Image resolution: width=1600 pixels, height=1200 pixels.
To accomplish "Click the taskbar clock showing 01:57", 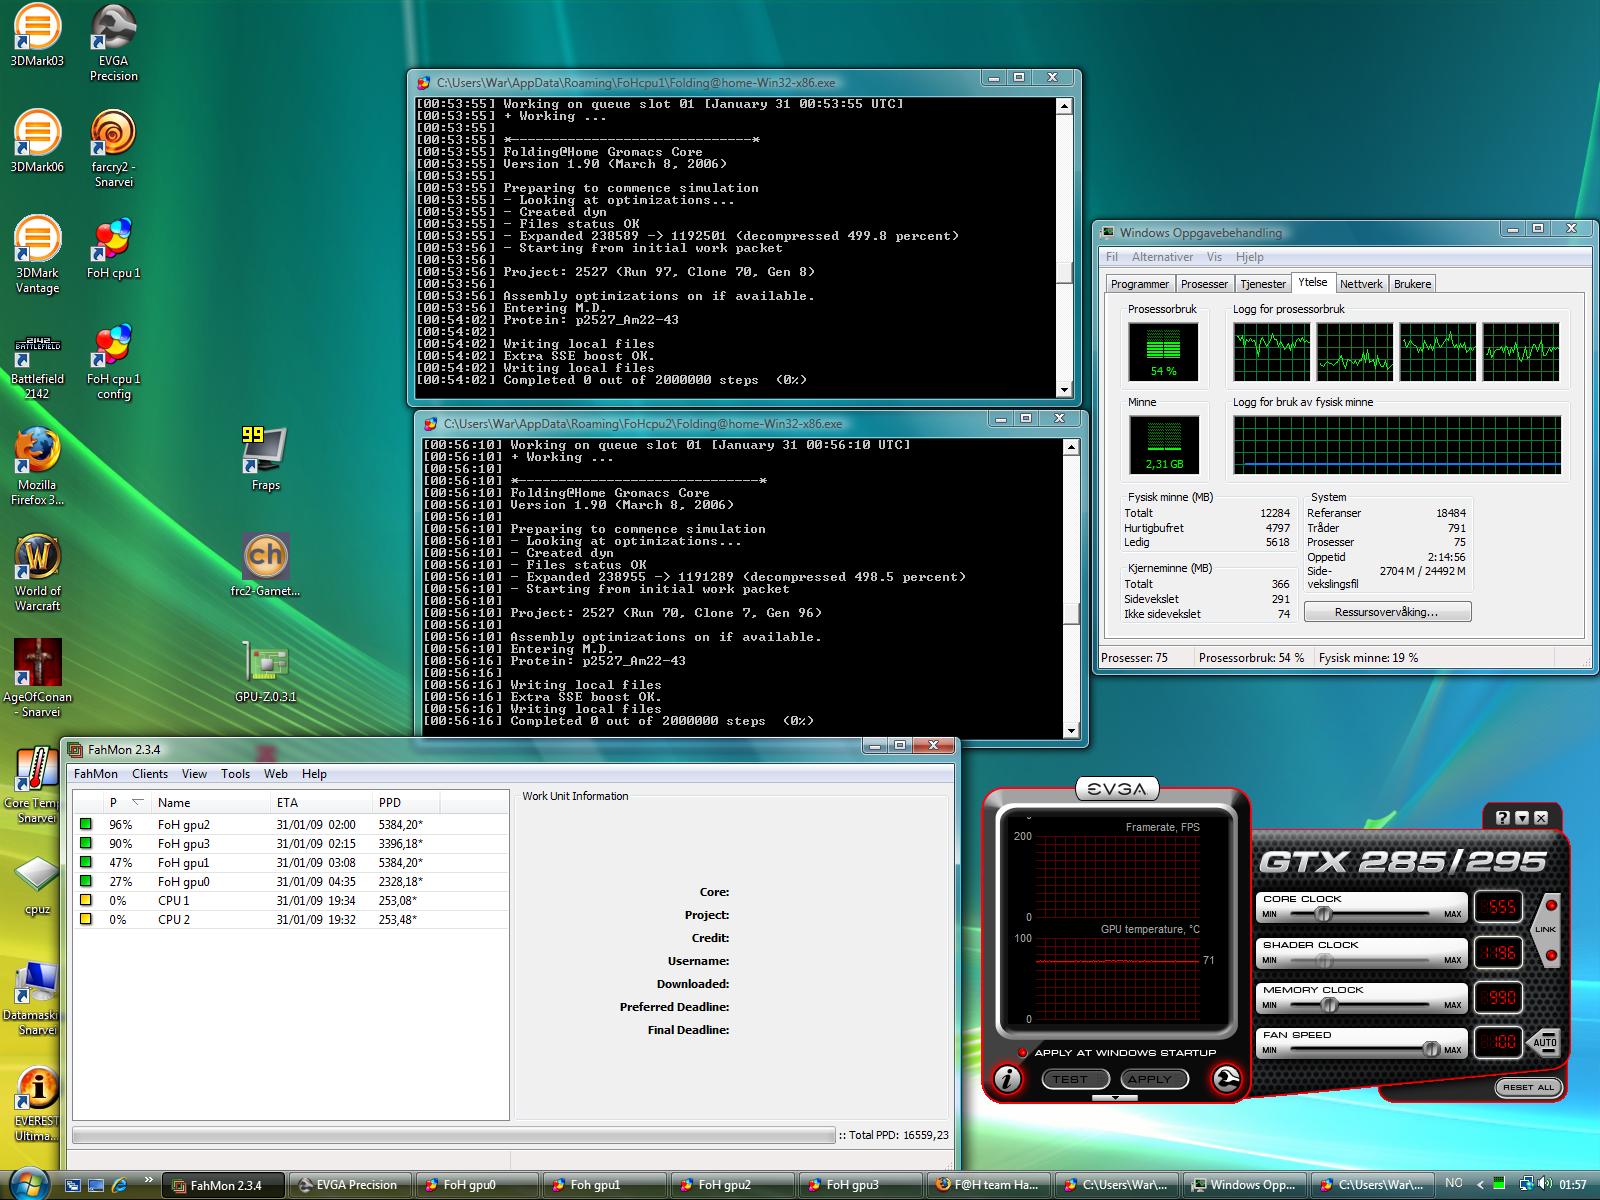I will [1573, 1185].
